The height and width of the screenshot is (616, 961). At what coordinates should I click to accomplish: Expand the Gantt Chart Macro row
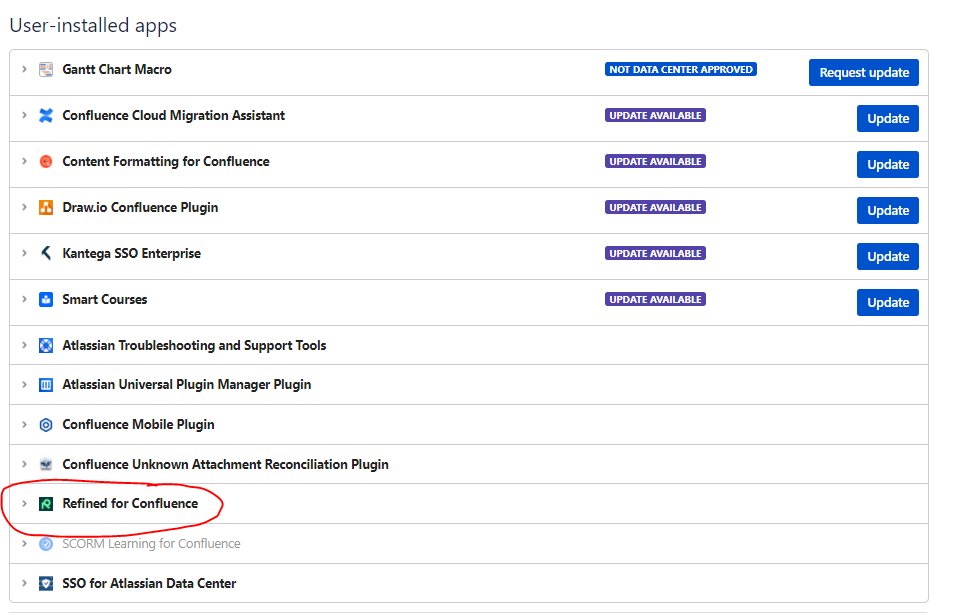(25, 69)
